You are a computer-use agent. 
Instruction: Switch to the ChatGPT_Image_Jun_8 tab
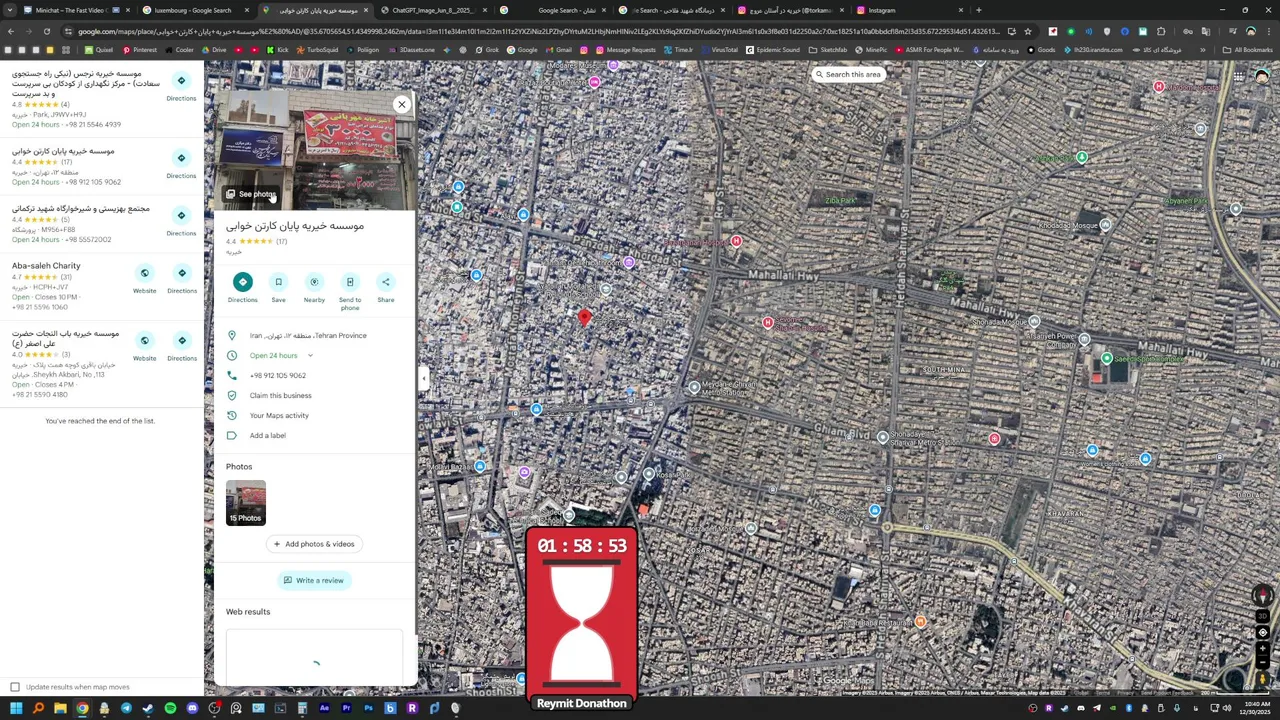tap(432, 10)
